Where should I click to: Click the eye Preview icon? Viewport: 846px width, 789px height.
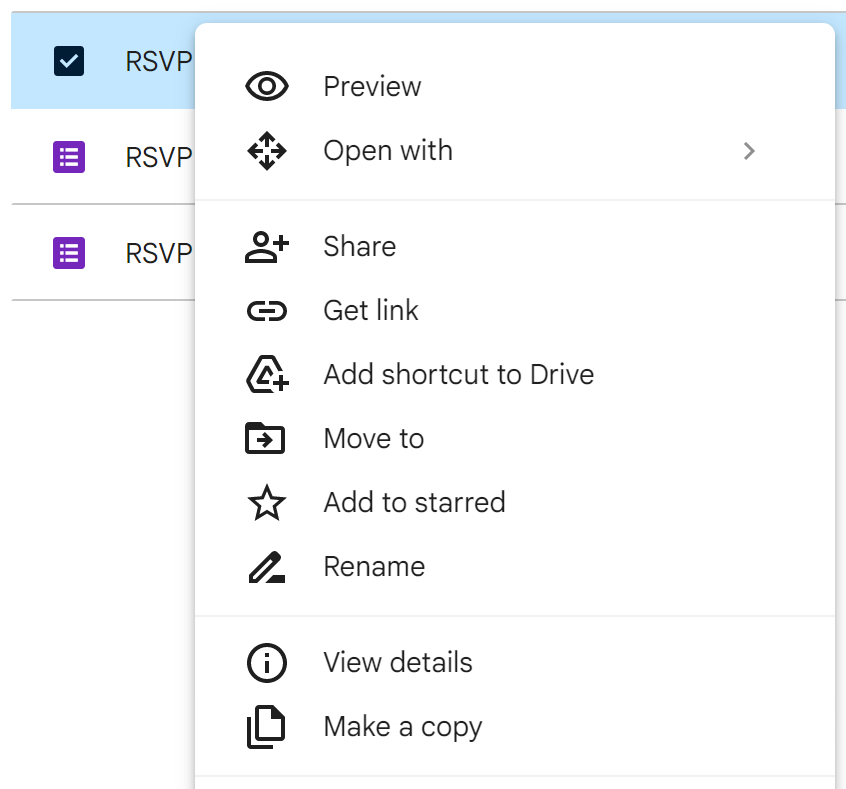[266, 87]
